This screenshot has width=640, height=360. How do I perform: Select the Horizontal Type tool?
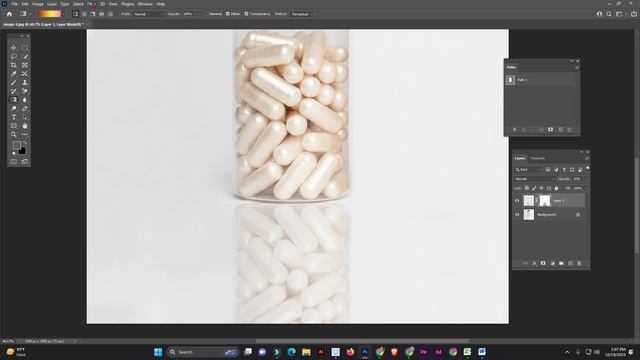click(13, 117)
